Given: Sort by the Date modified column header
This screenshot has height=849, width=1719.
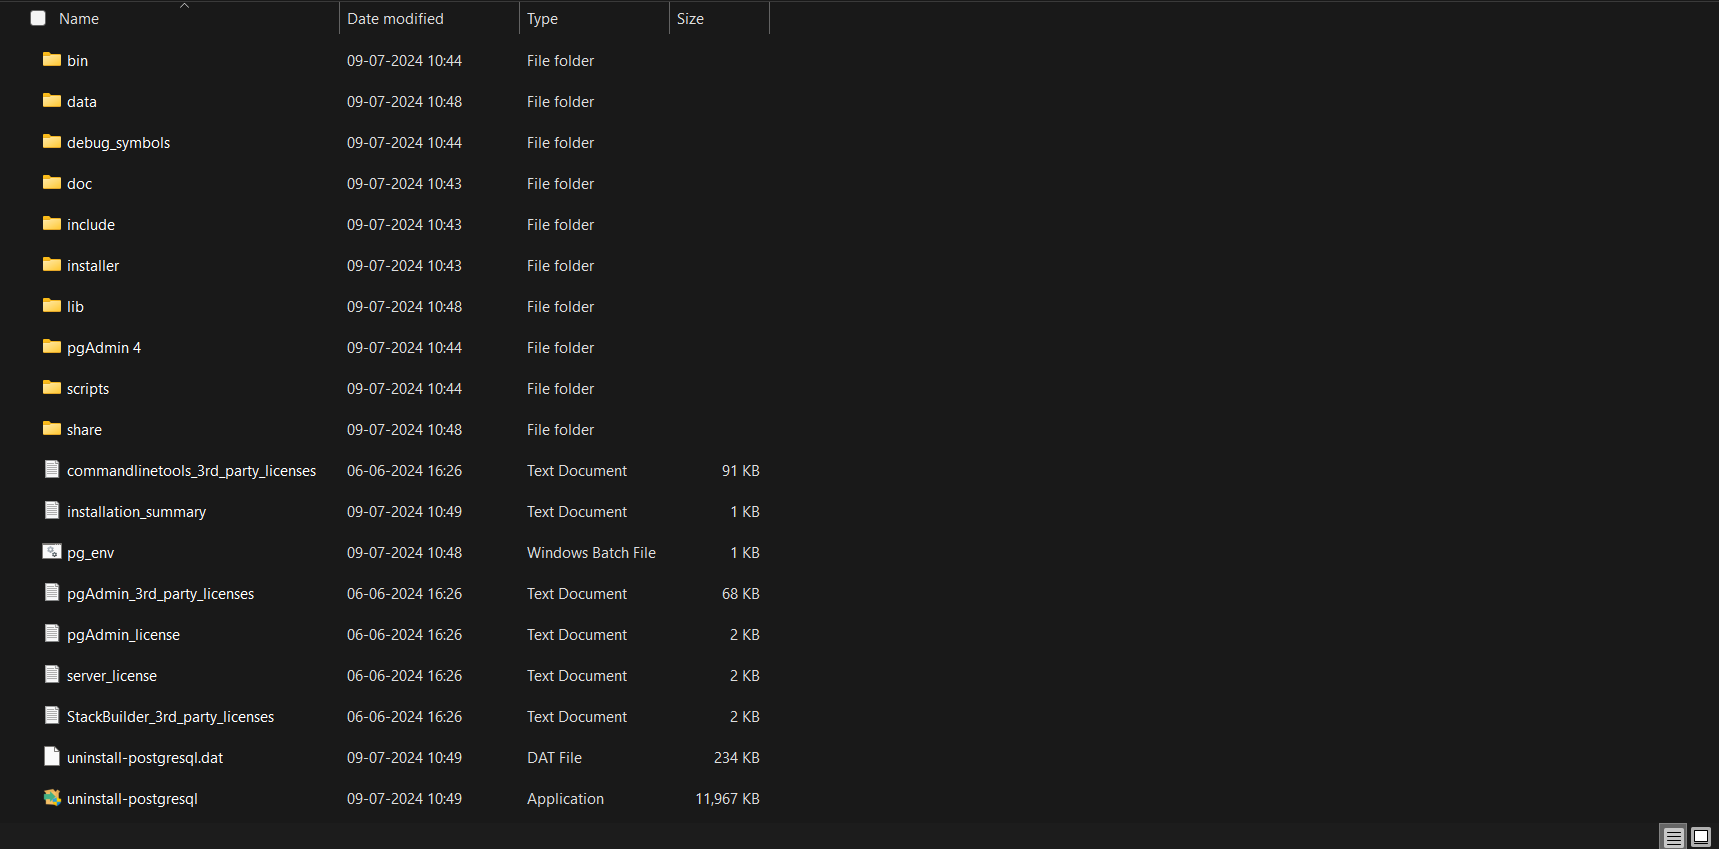Looking at the screenshot, I should (395, 19).
